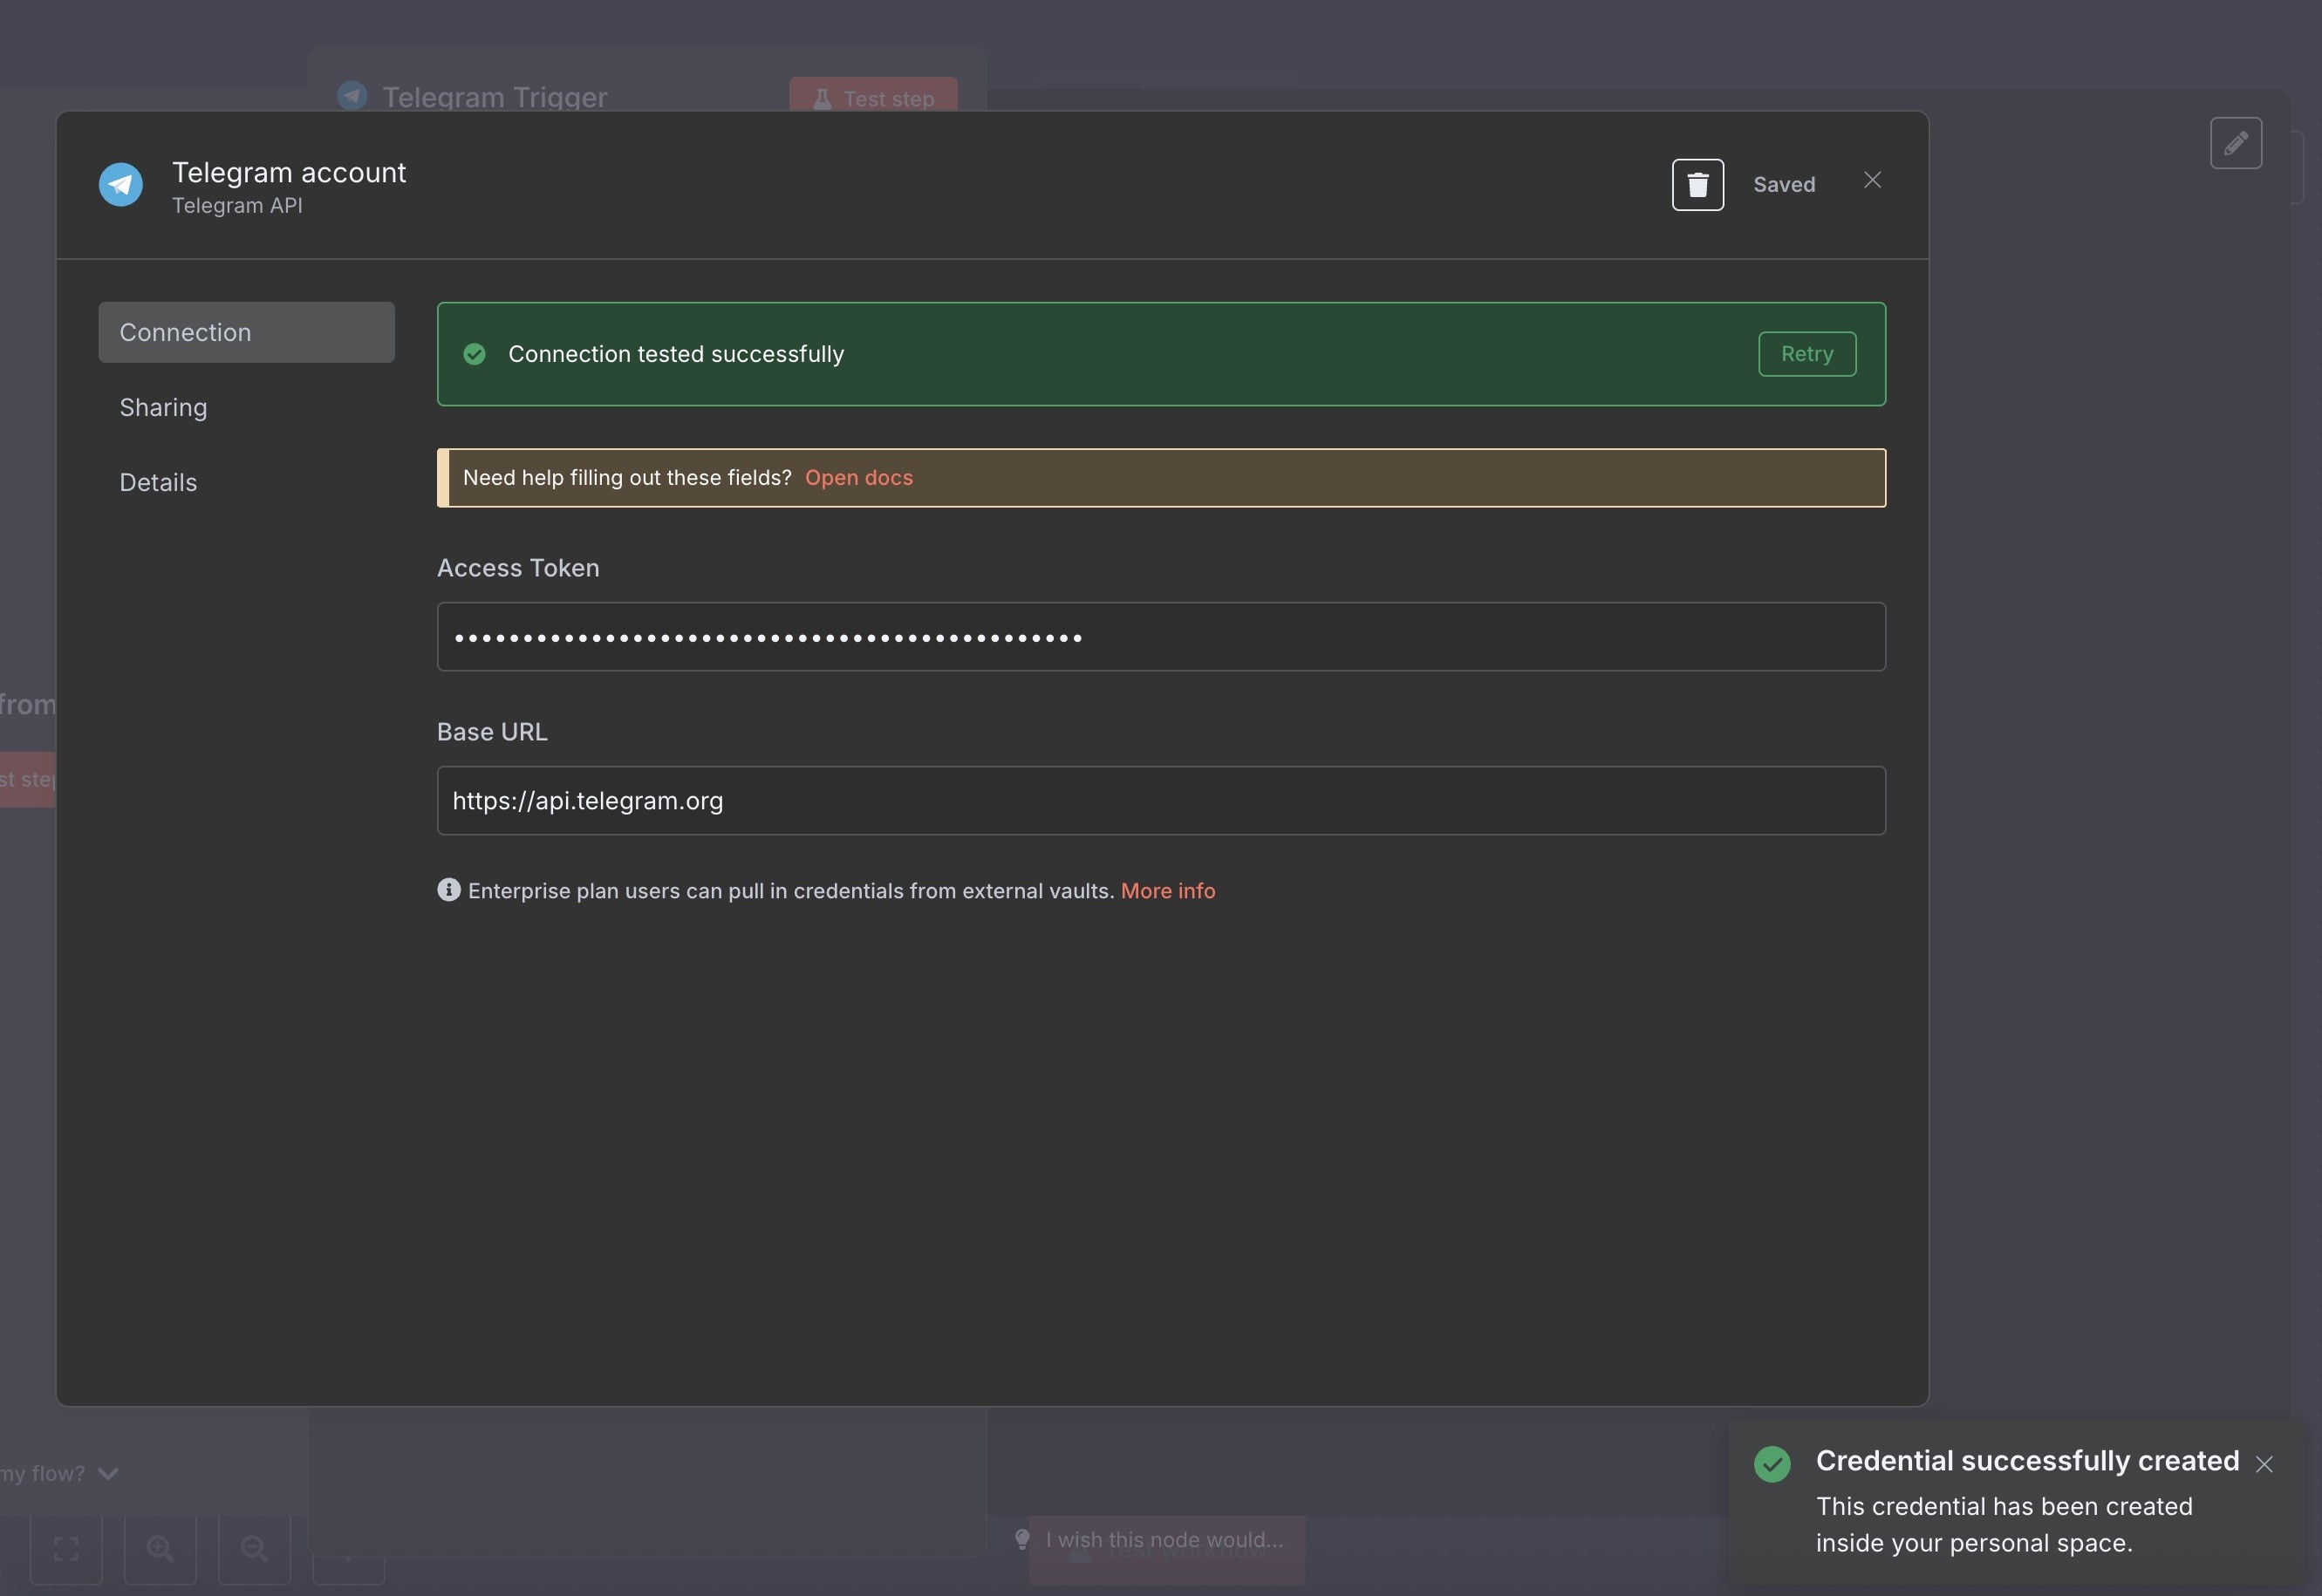Screen dimensions: 2322x1596
Task: Zoom in on the workflow canvas
Action: pyautogui.click(x=160, y=1549)
